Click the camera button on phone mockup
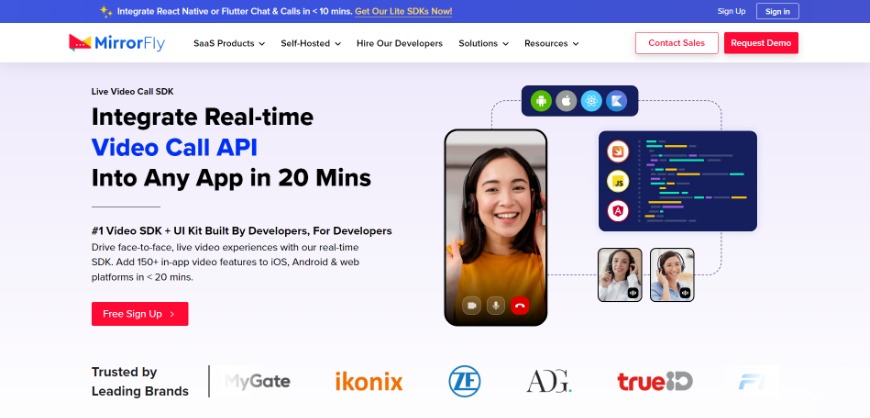870x418 pixels. tap(472, 305)
